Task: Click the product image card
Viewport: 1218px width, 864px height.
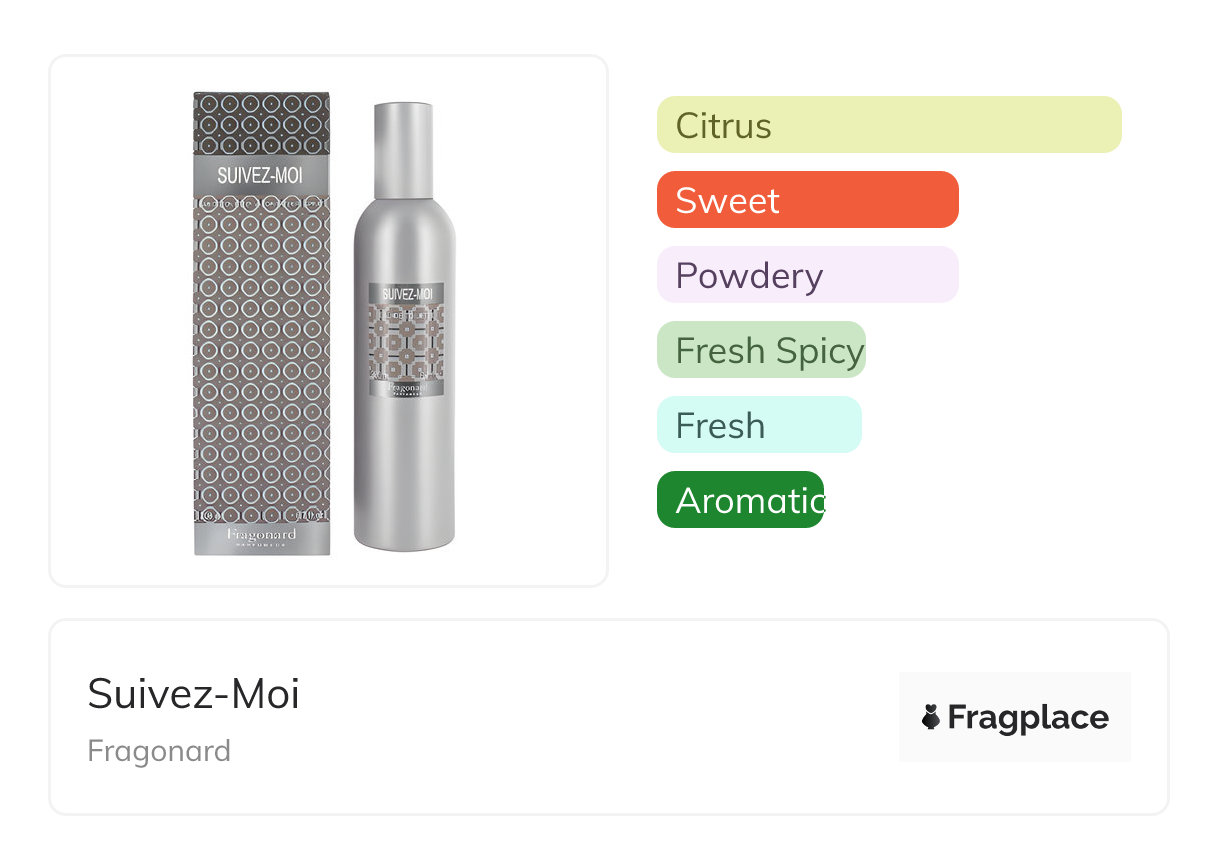Action: pos(329,321)
